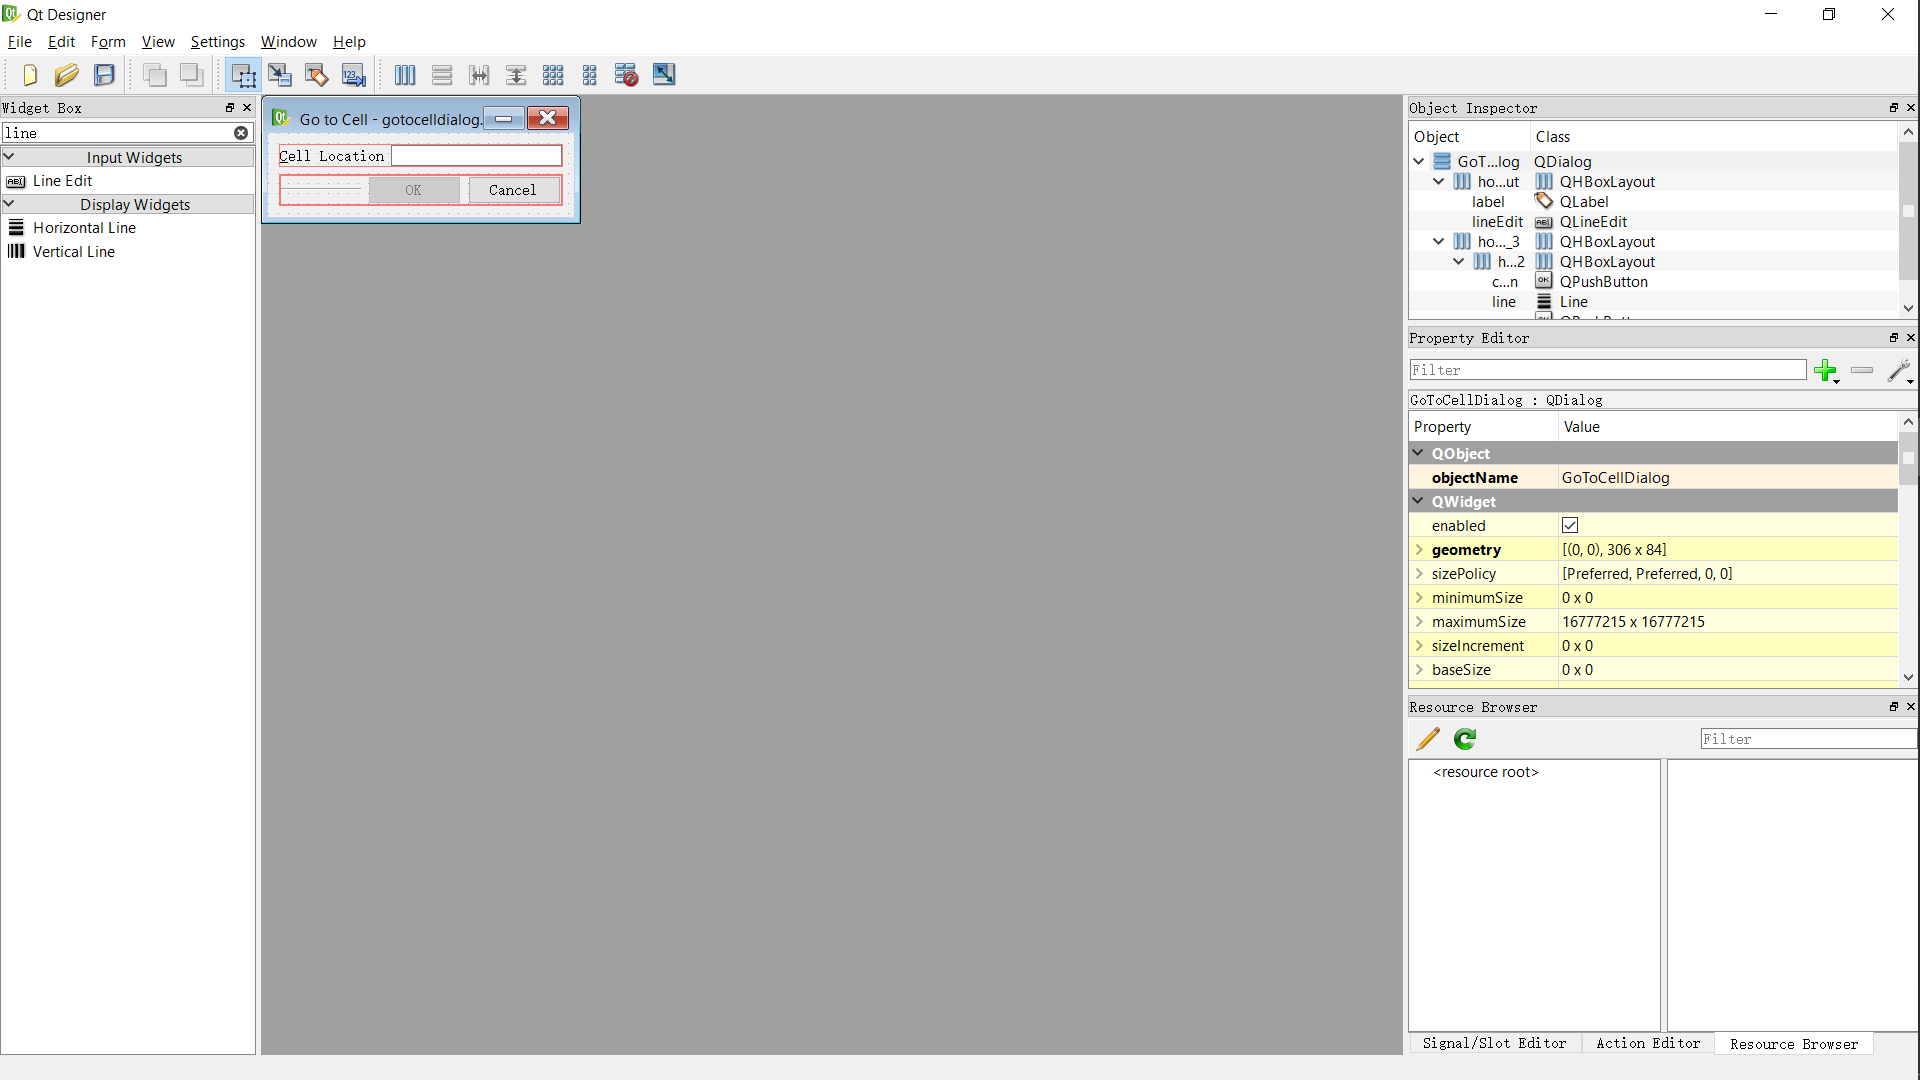Select Edit Signals/Slots mode icon
The width and height of the screenshot is (1920, 1080).
point(280,75)
